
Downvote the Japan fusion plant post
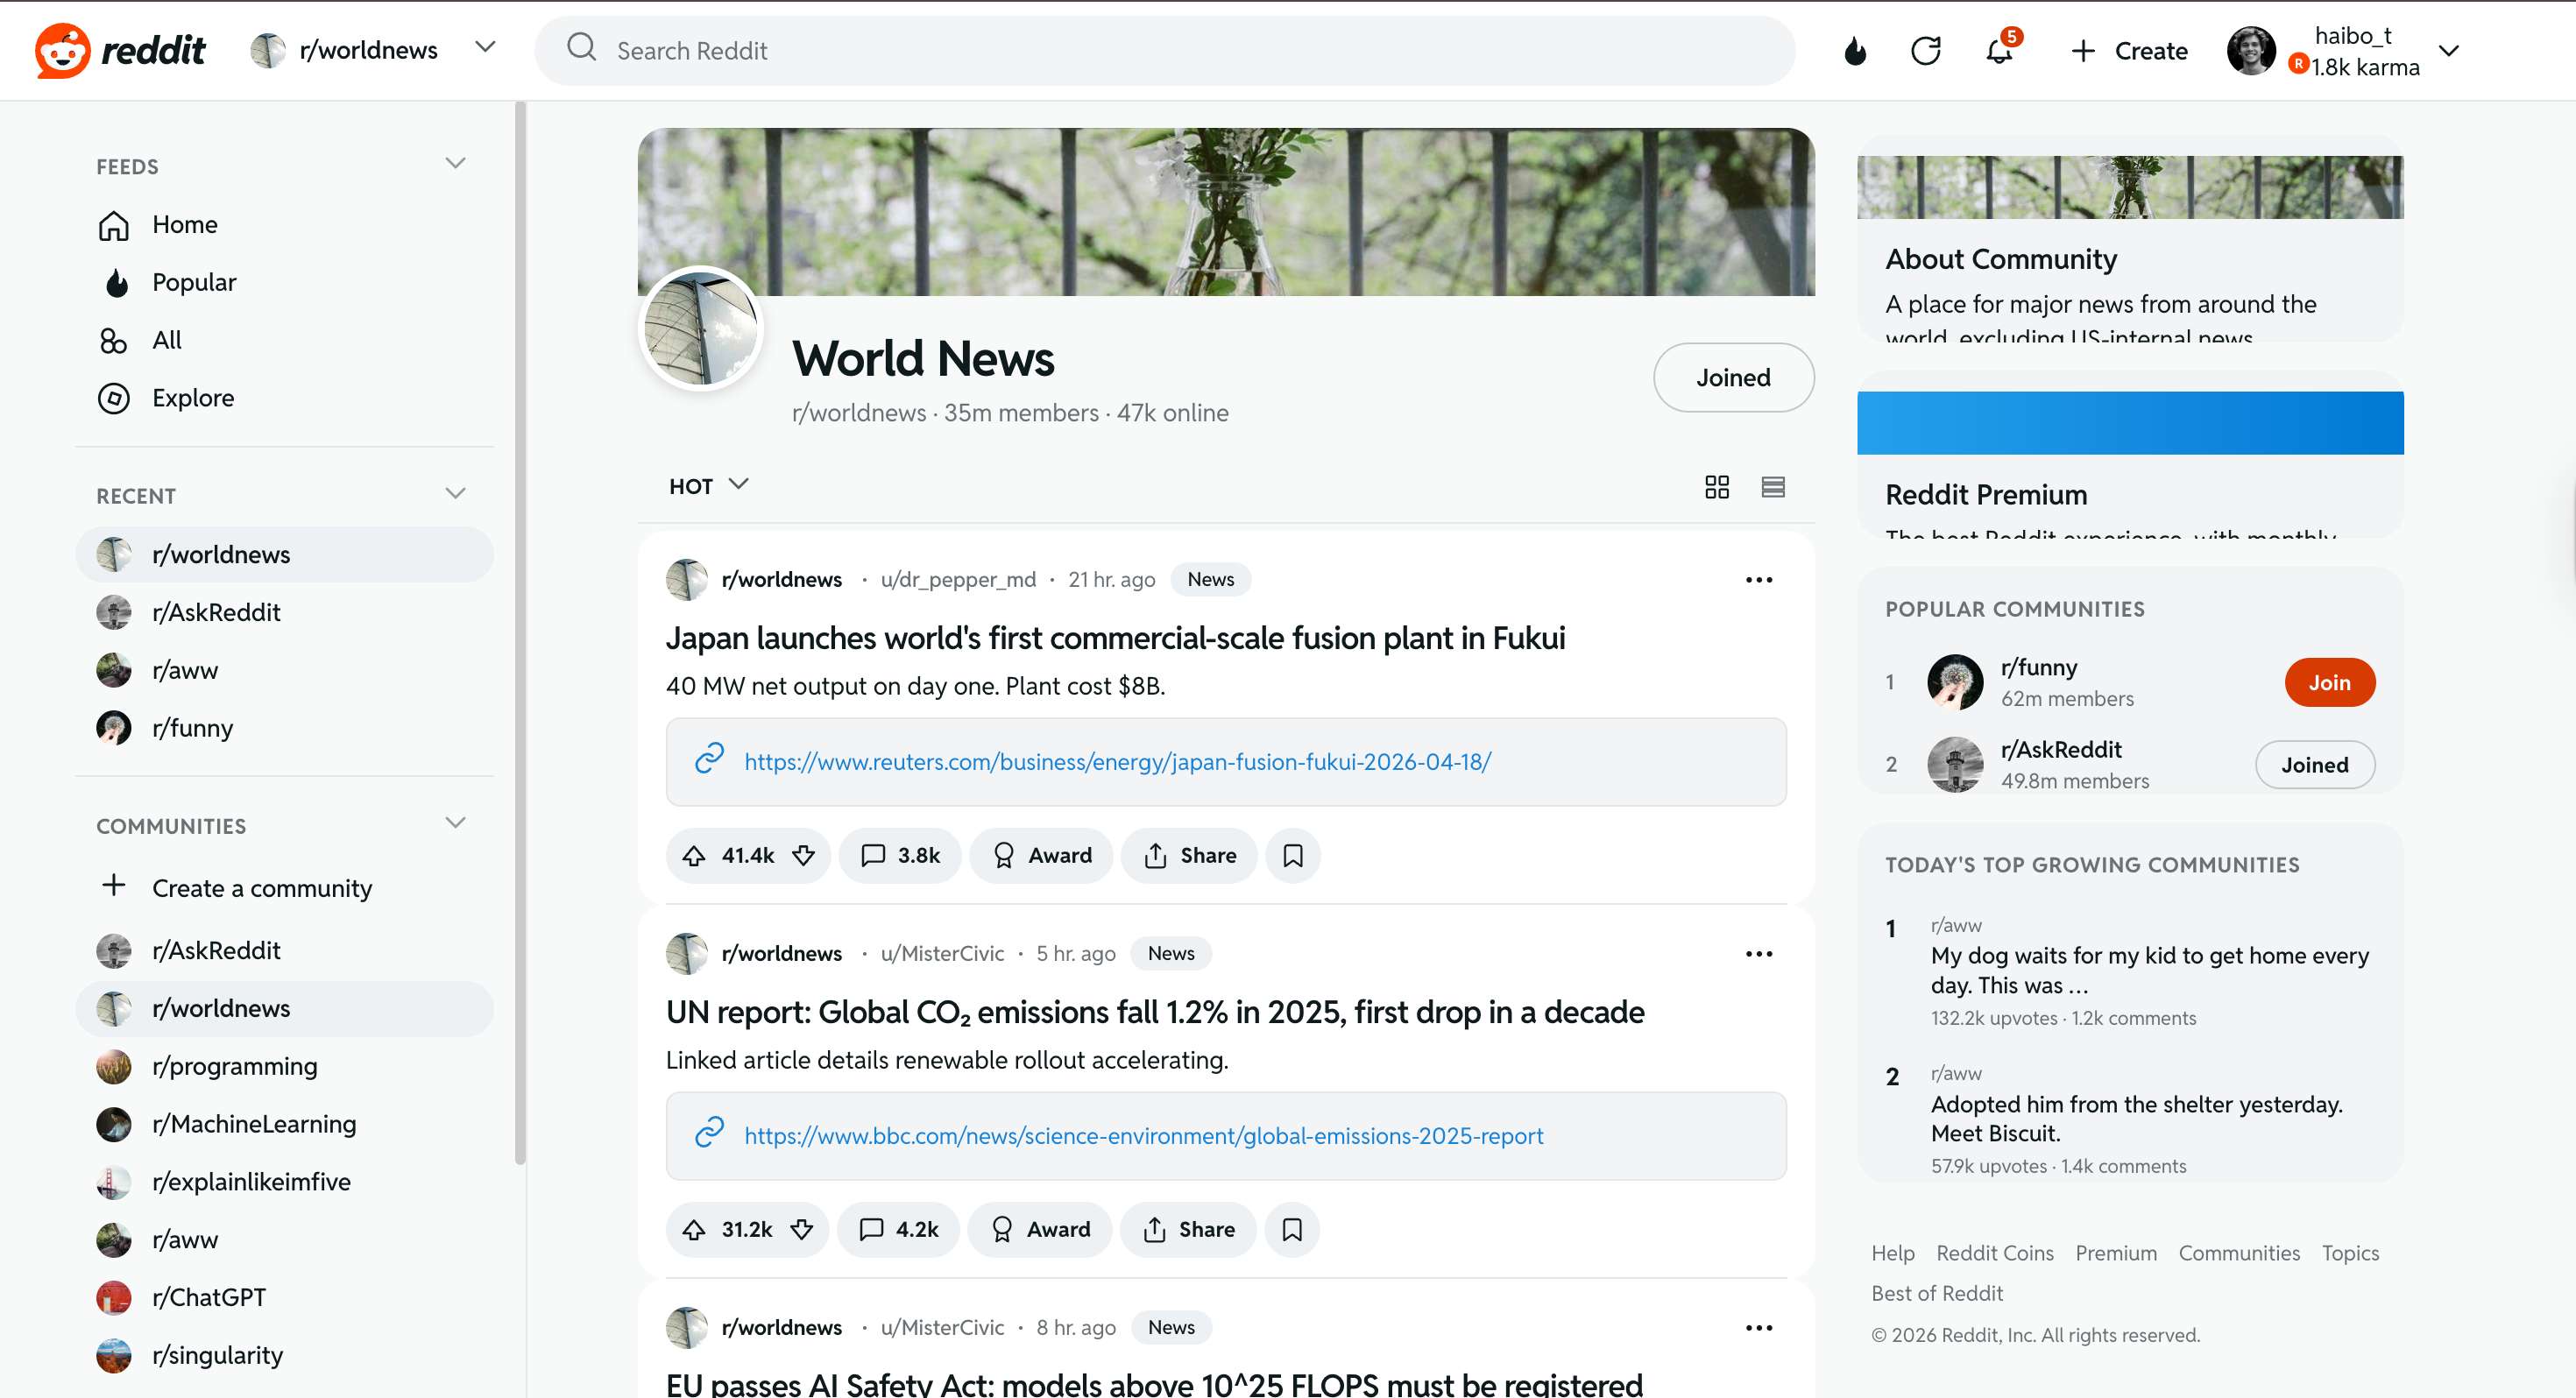tap(803, 856)
